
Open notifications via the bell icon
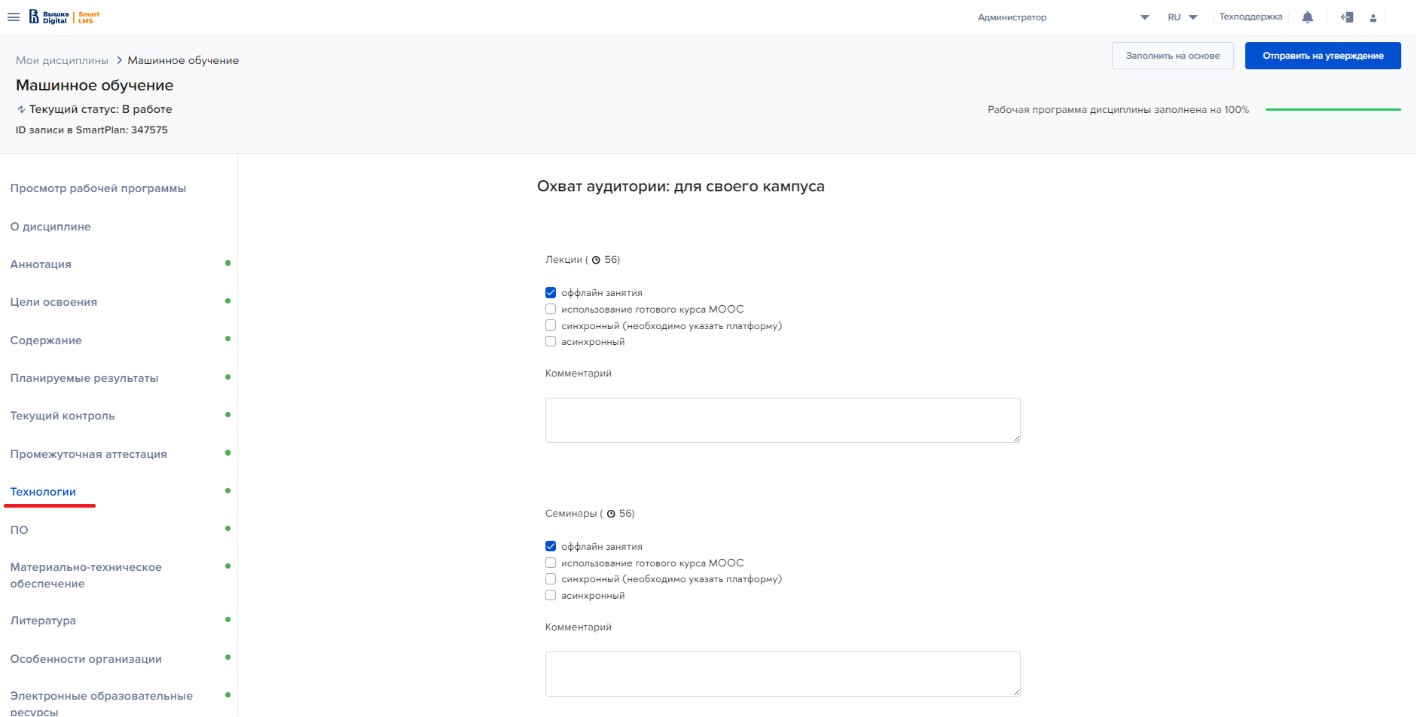point(1307,17)
